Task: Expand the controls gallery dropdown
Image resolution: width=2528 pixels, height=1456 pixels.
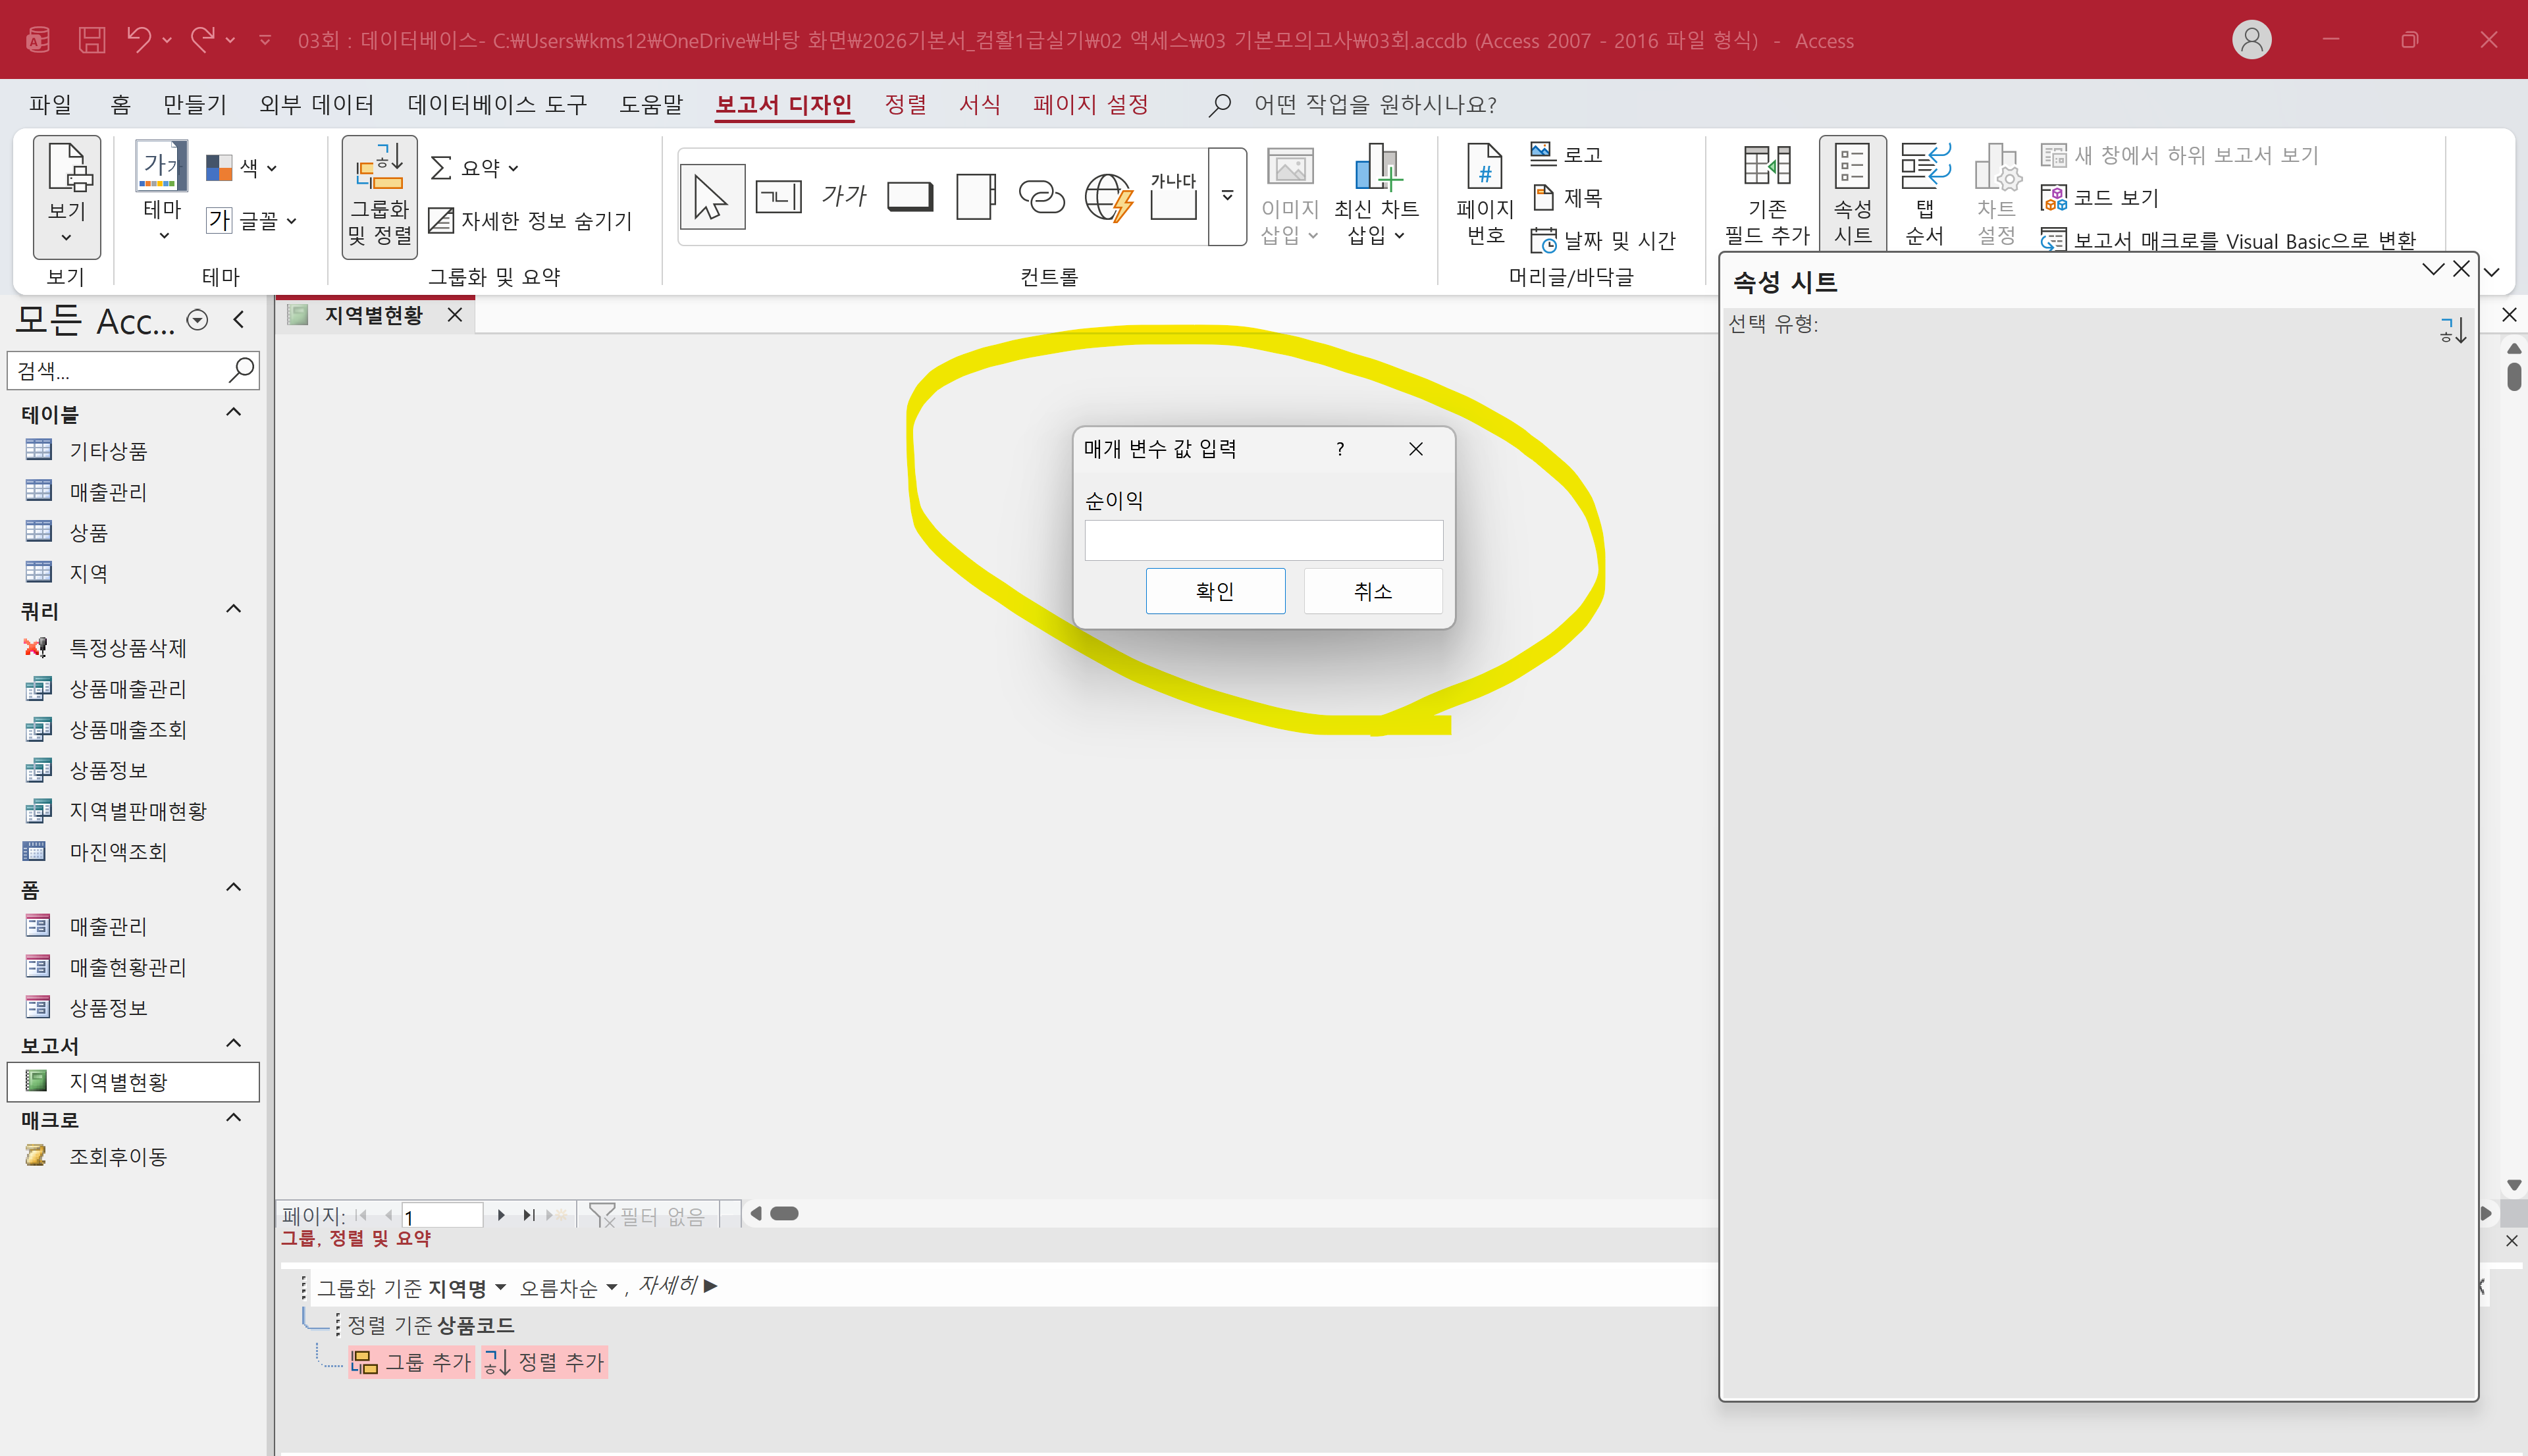Action: point(1227,196)
